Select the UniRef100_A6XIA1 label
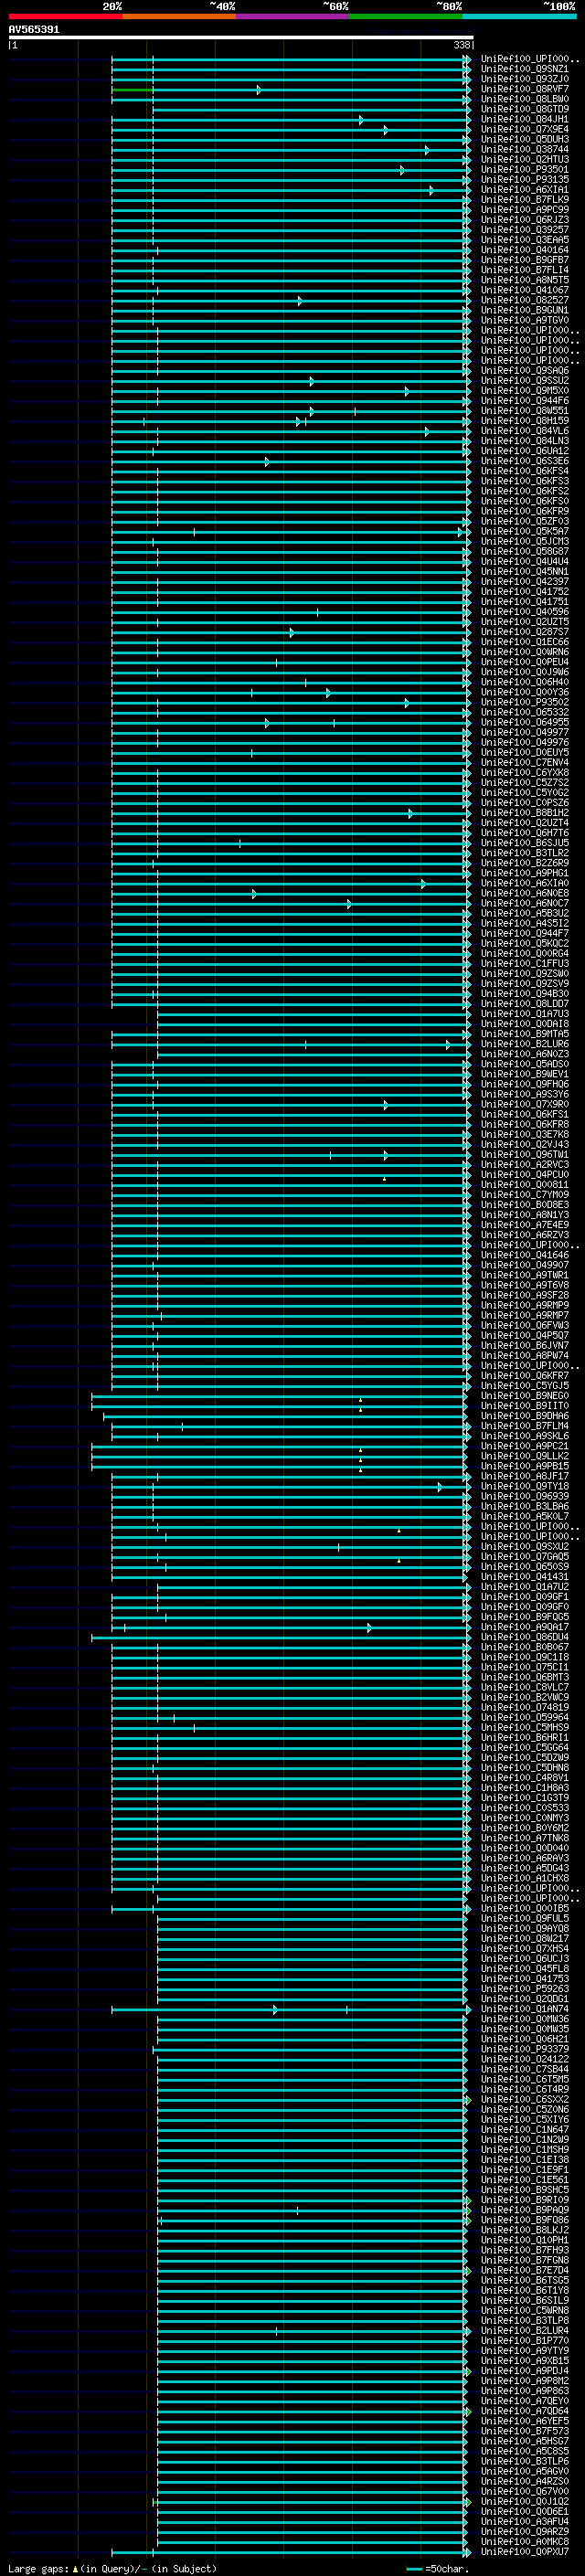The width and height of the screenshot is (585, 2576). click(524, 189)
